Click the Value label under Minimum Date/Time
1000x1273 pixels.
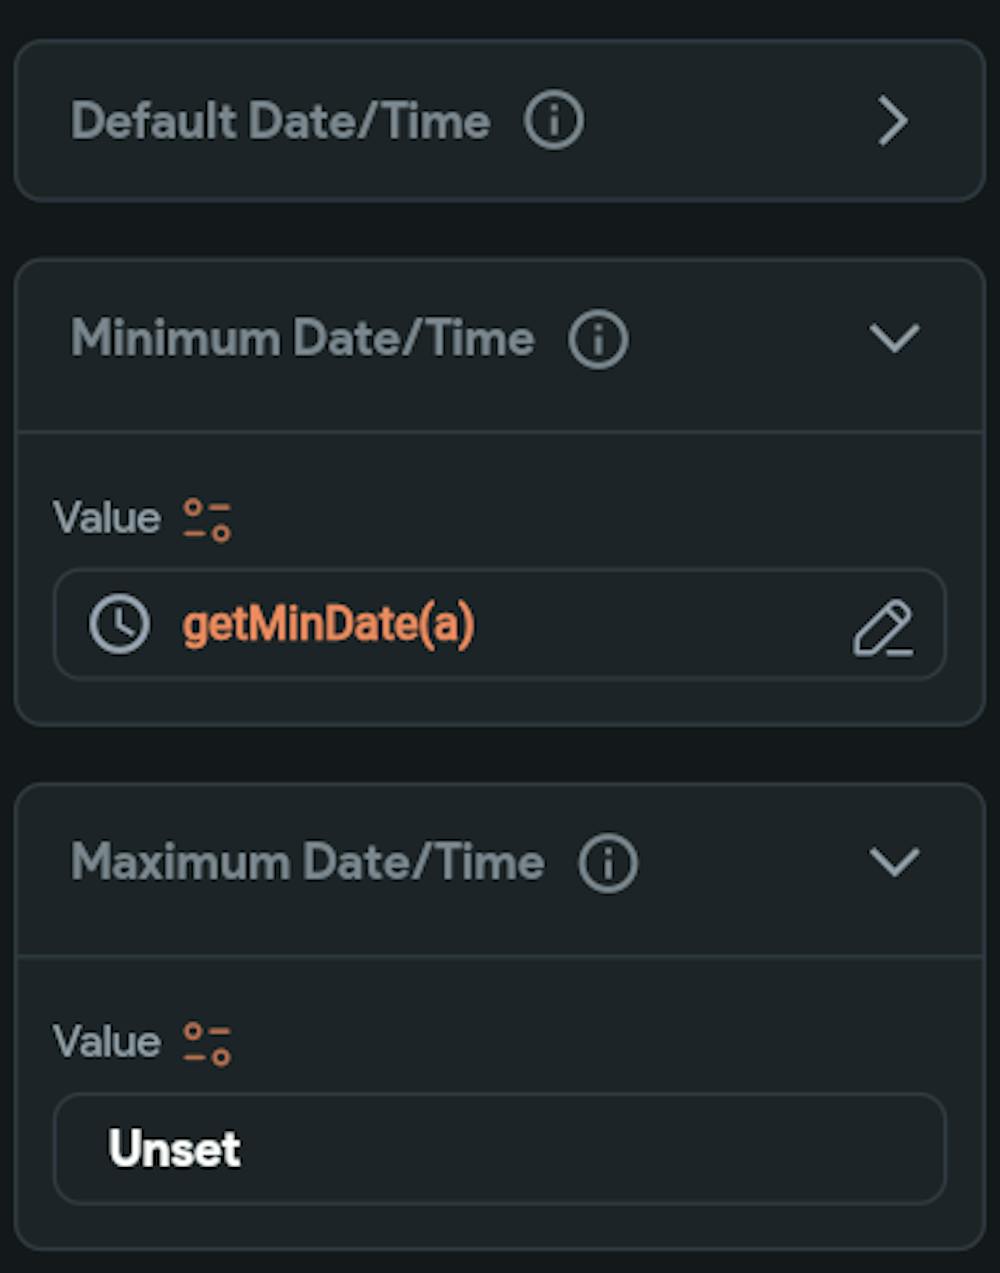(x=106, y=519)
